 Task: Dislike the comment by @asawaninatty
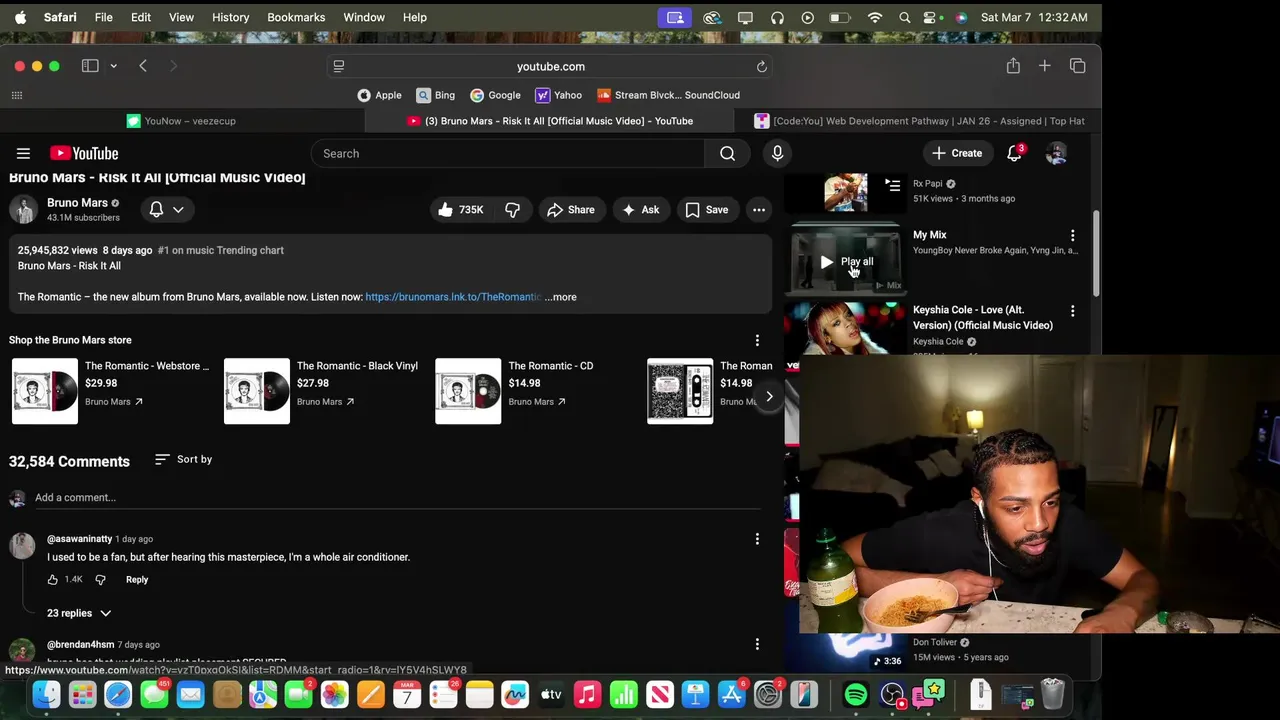pos(100,580)
